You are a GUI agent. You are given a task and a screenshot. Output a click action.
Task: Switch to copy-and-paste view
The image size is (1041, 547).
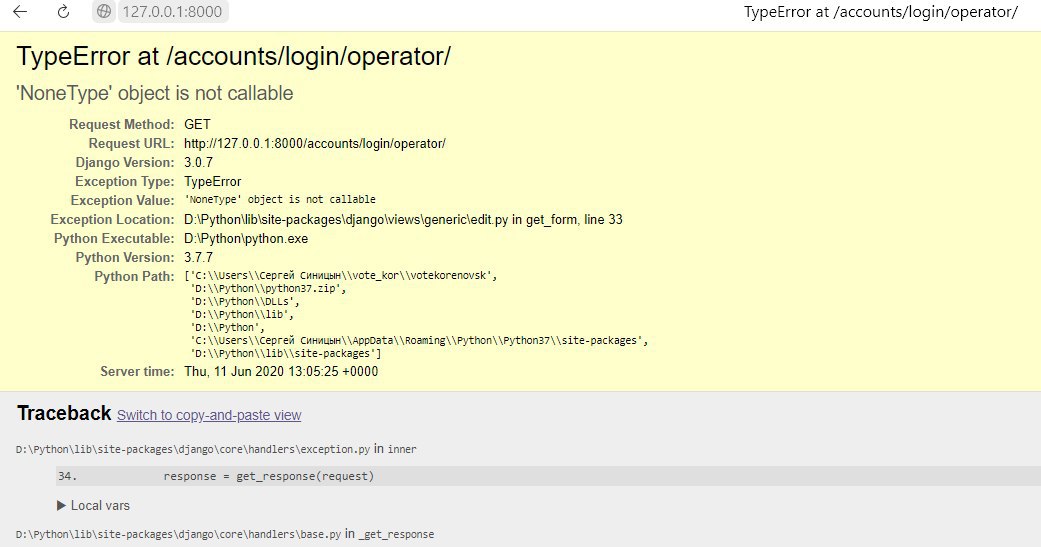point(209,416)
